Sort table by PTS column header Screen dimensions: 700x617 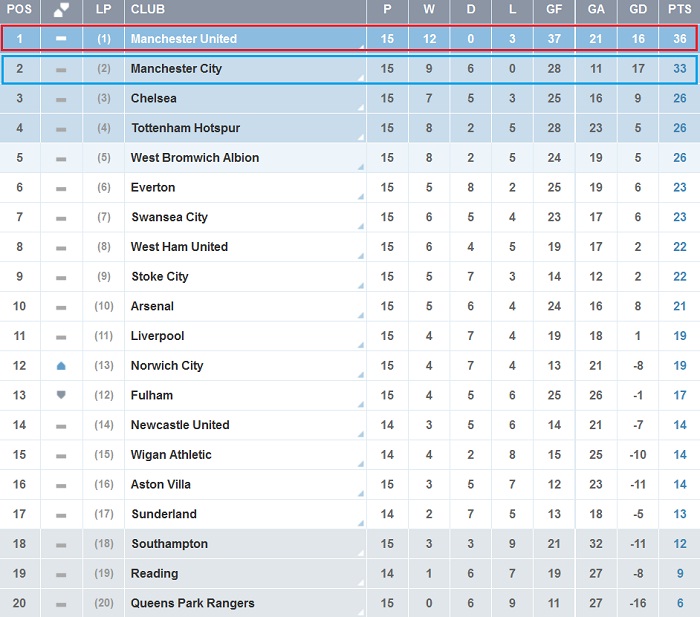point(679,9)
